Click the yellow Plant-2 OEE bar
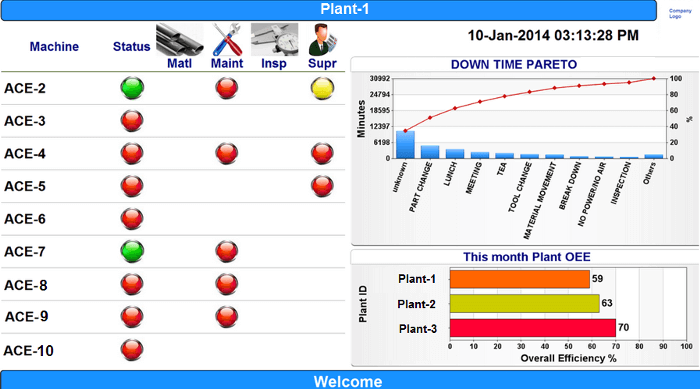The image size is (700, 389). (x=525, y=304)
